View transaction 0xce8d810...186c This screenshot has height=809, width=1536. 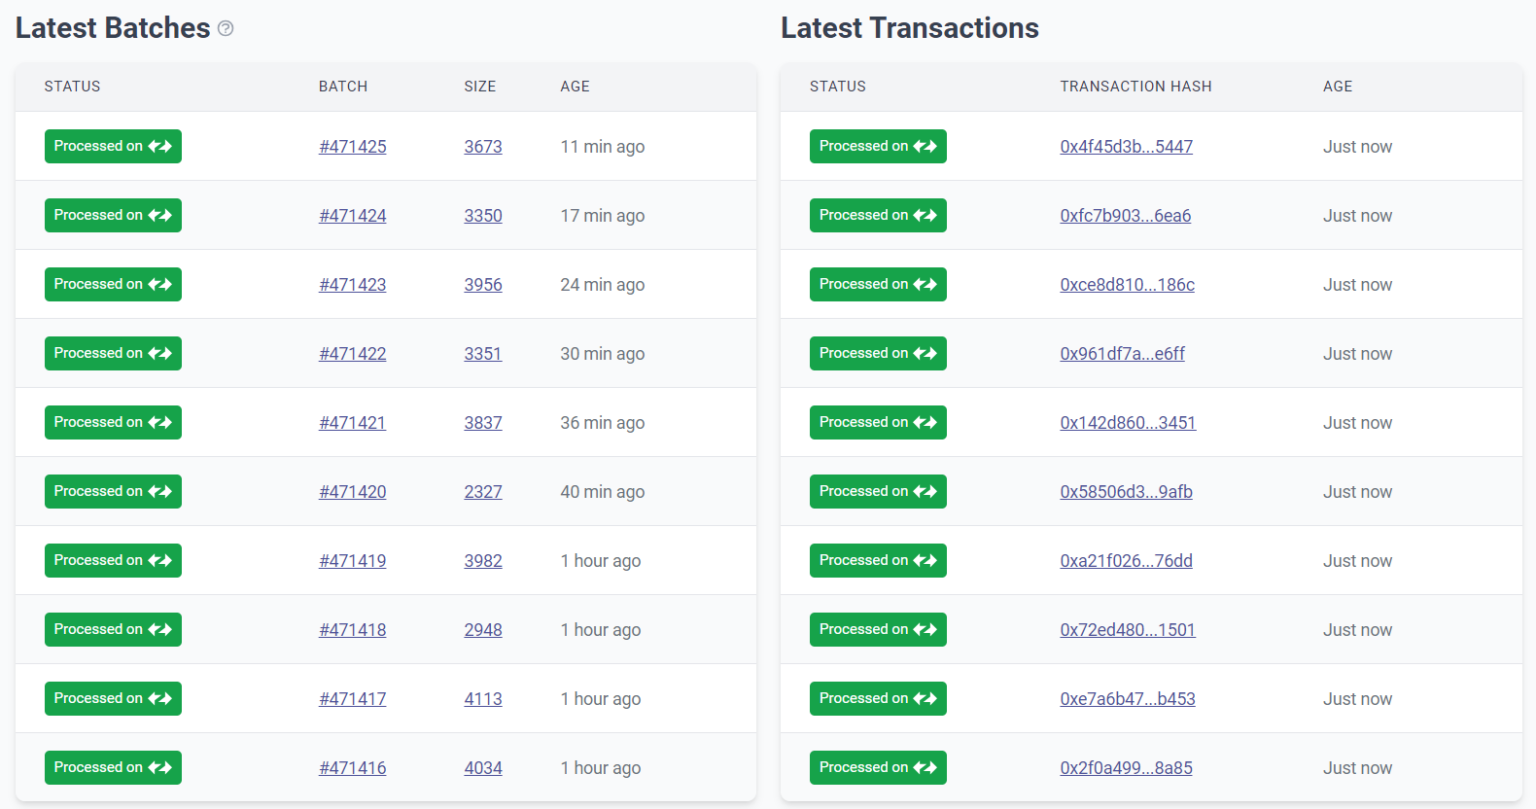click(1127, 285)
